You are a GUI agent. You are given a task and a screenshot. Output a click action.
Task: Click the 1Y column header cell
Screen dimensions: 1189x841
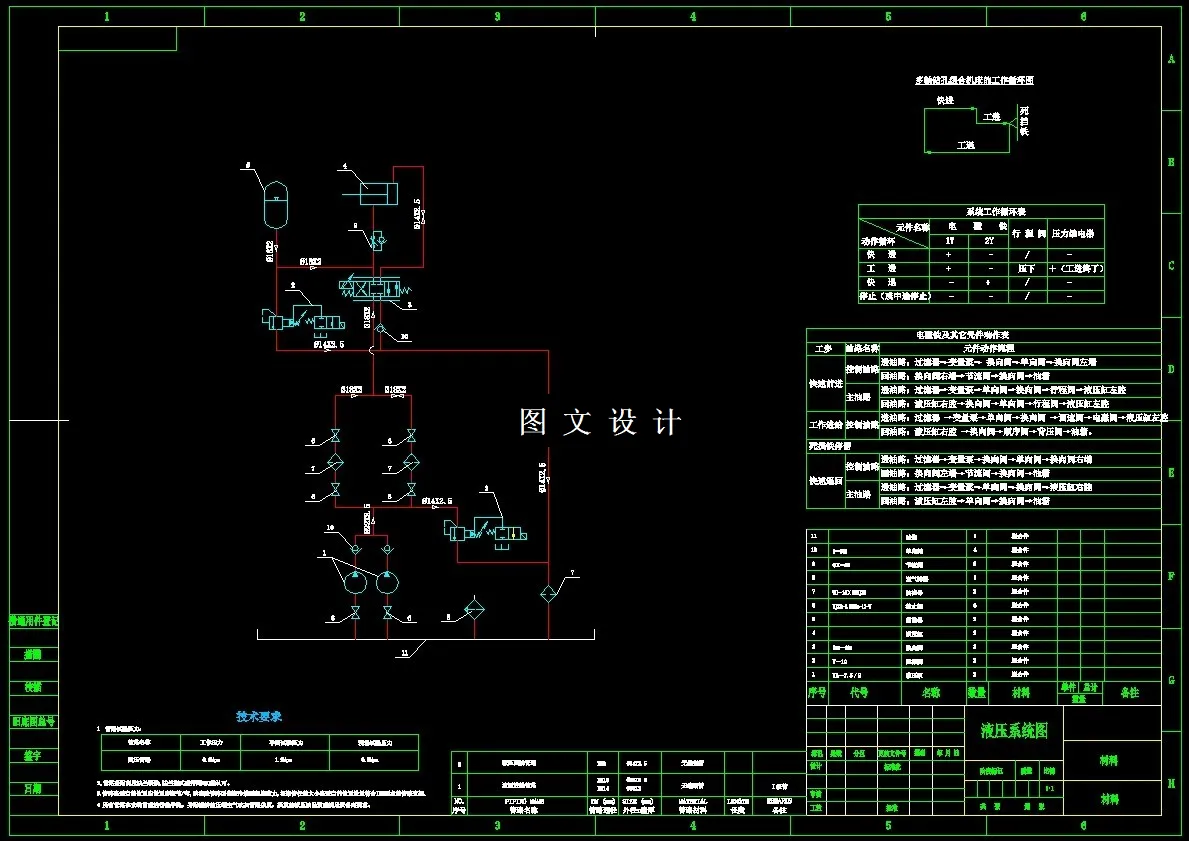coord(949,240)
